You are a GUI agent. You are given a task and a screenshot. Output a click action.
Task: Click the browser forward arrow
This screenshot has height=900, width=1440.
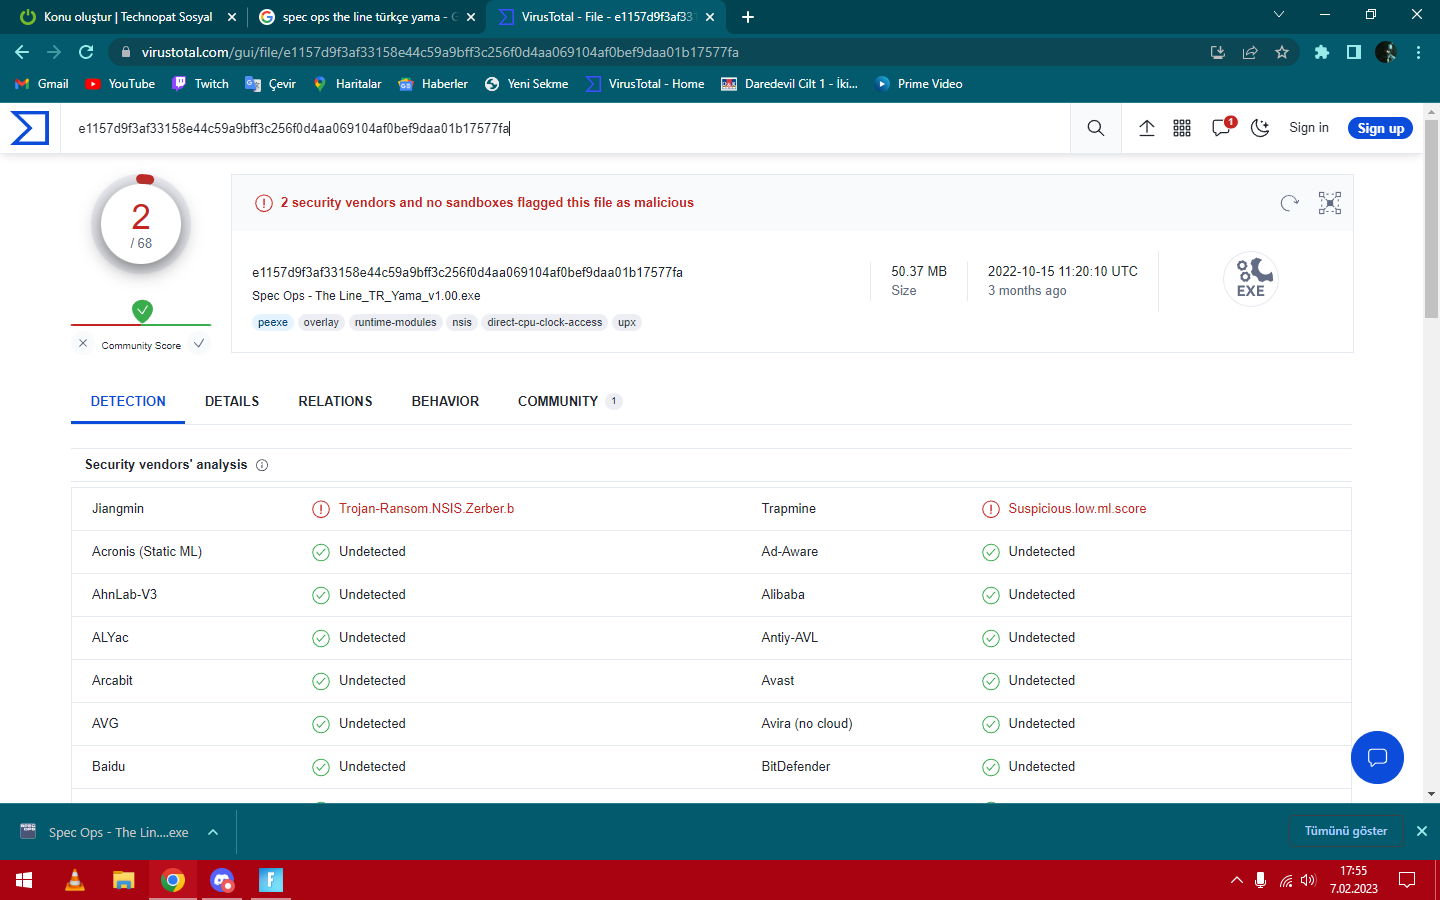(x=54, y=52)
